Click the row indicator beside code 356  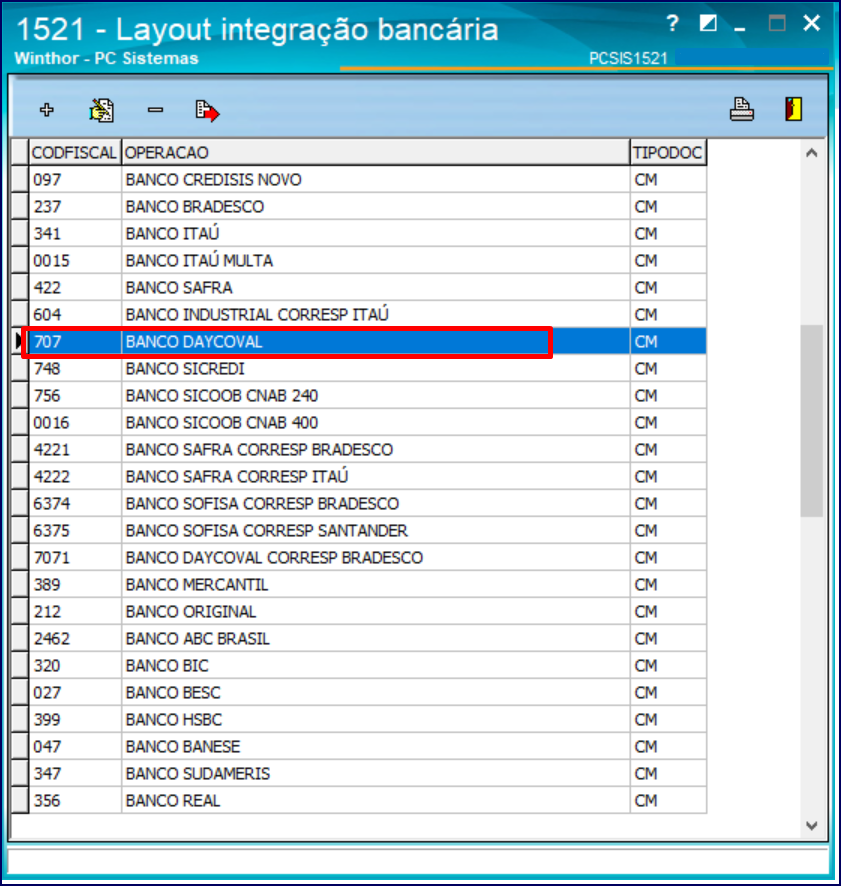click(20, 801)
